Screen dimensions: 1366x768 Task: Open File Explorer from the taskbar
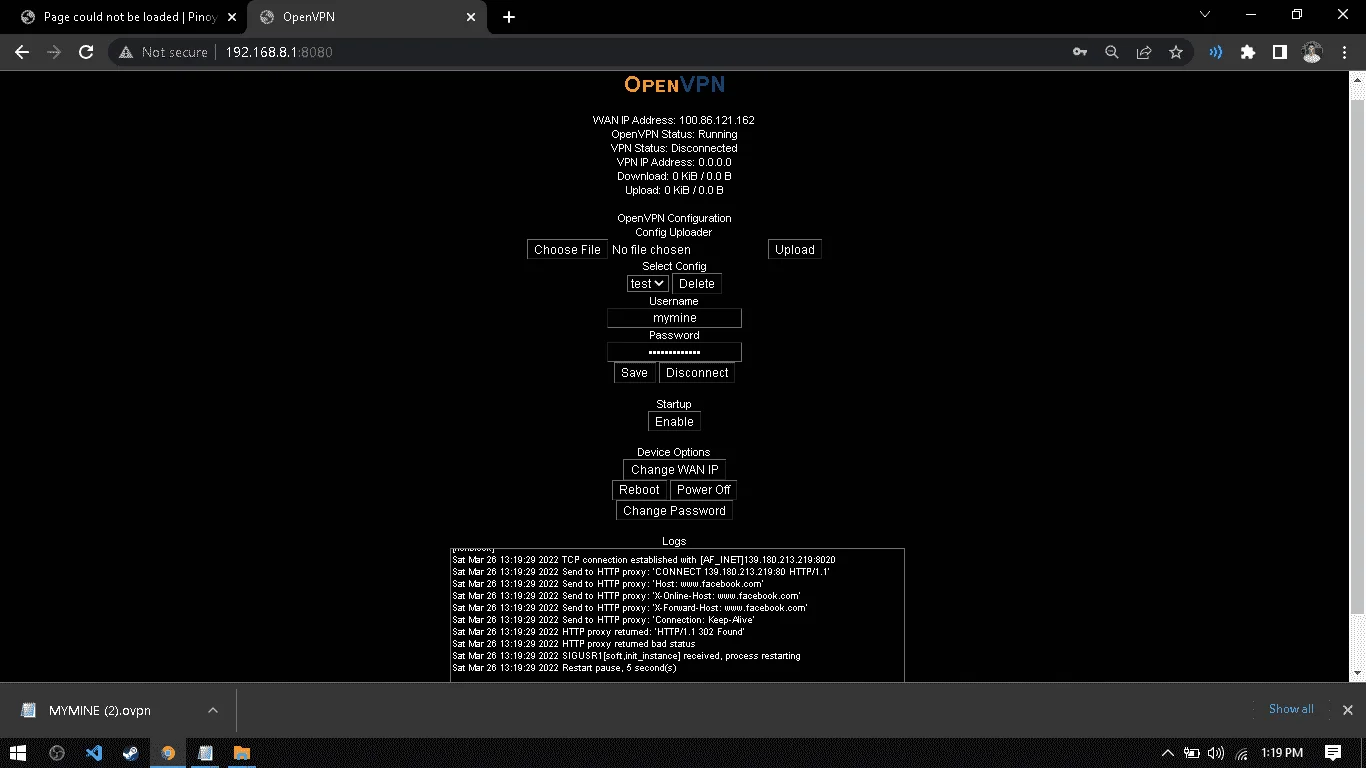click(241, 753)
